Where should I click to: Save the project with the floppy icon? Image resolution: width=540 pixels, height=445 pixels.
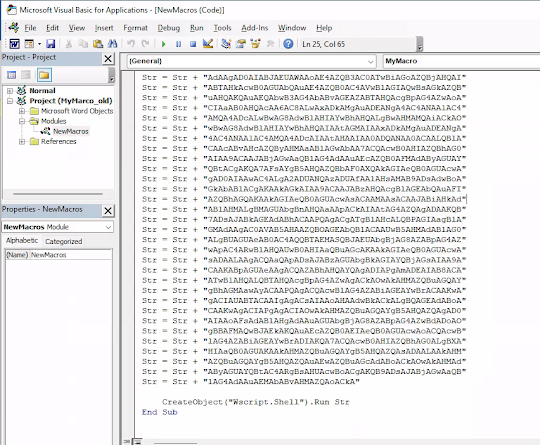click(51, 44)
